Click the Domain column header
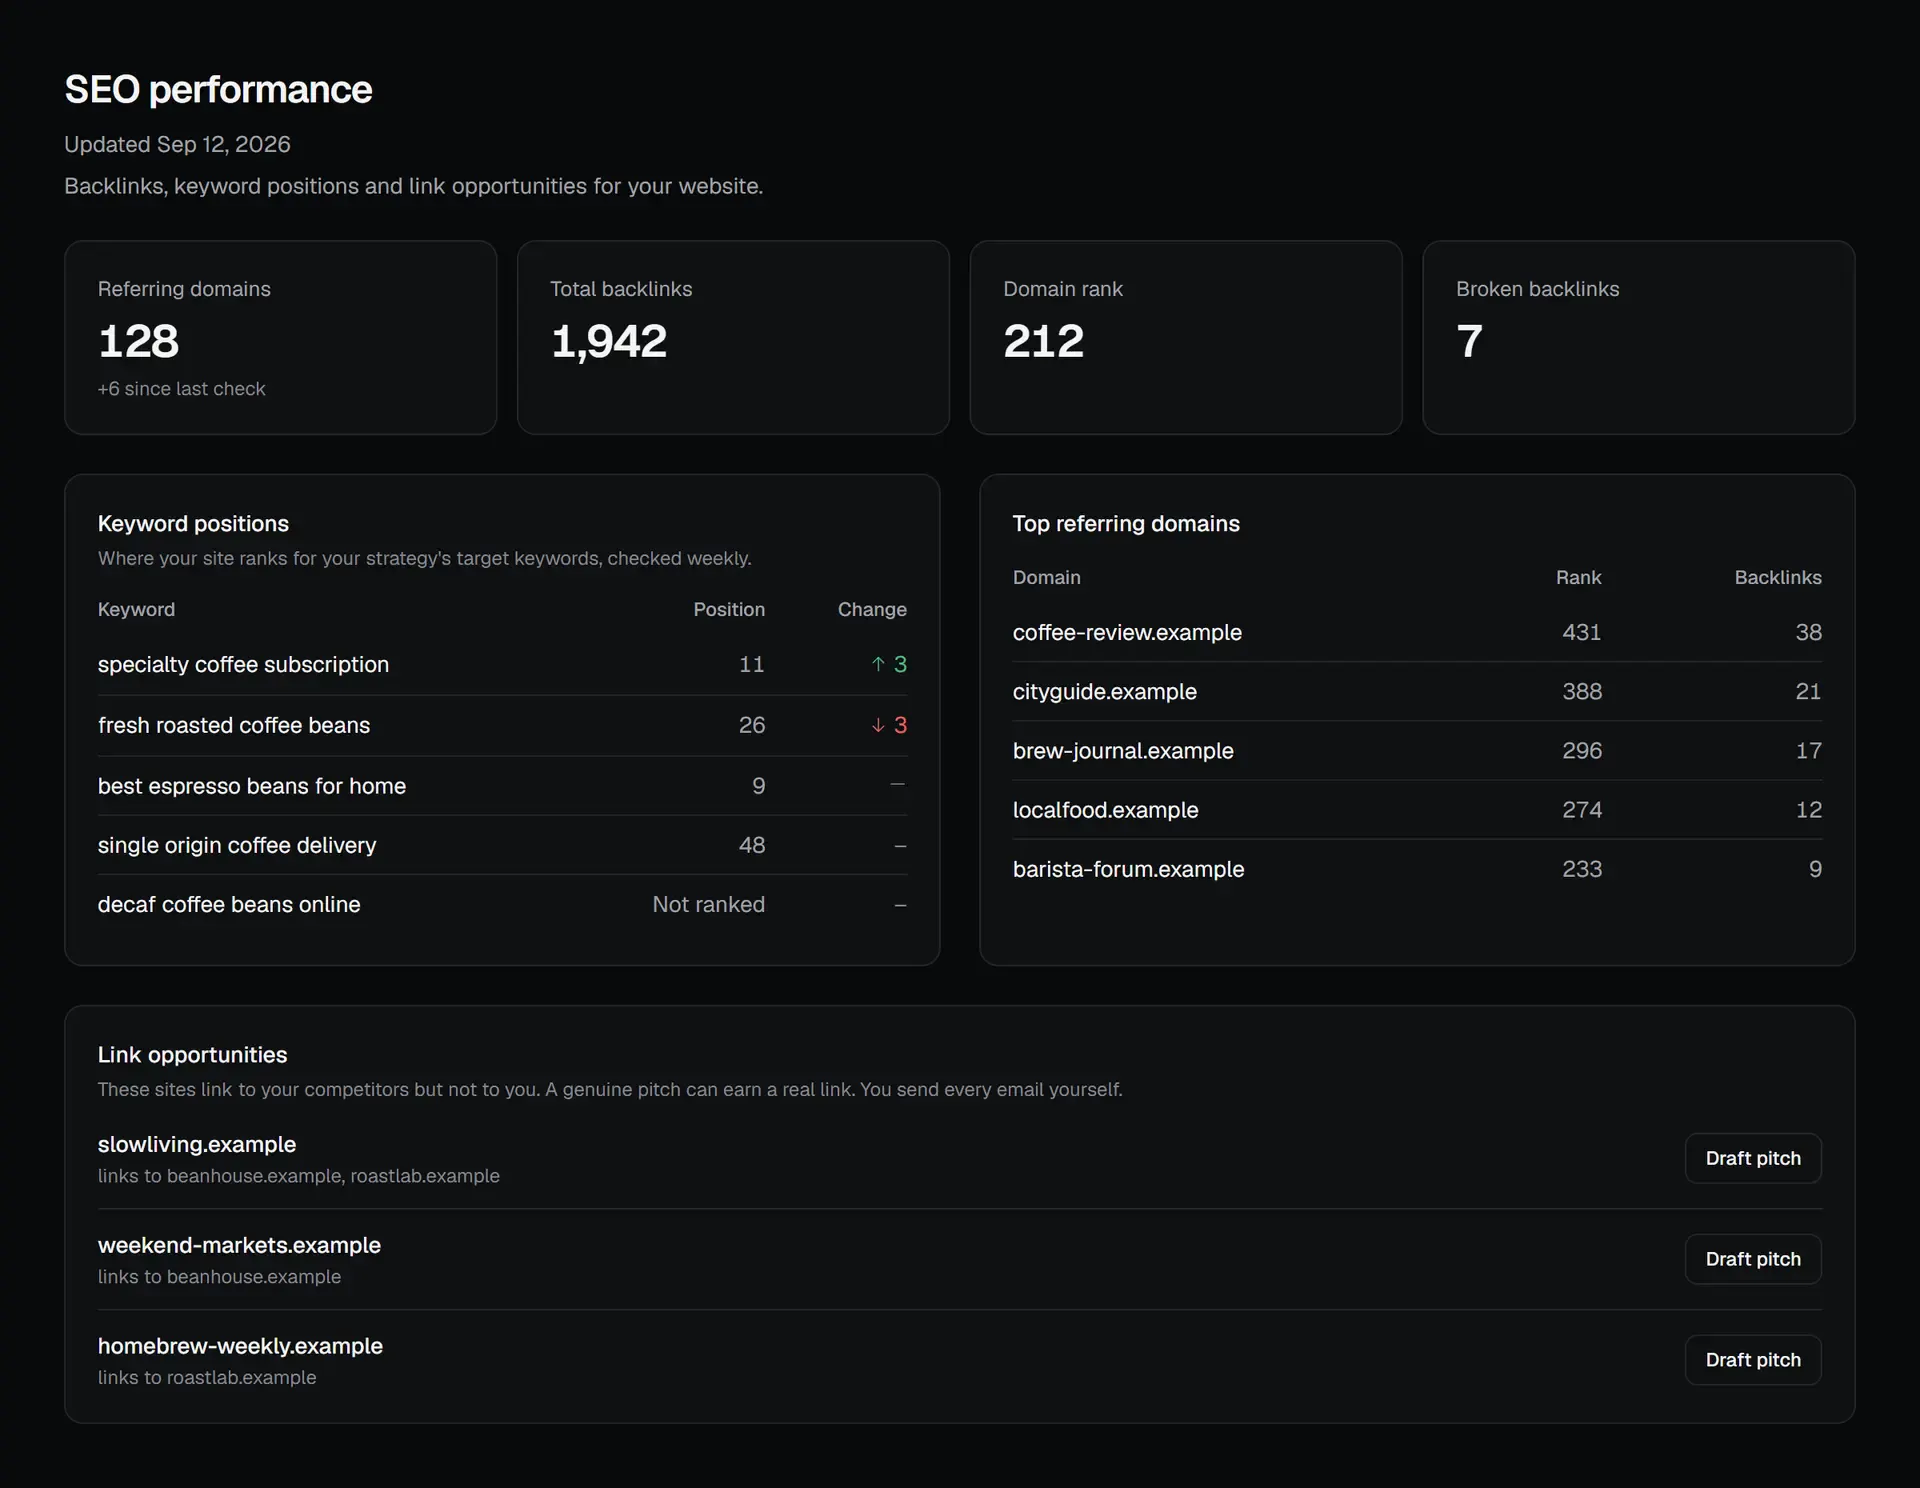 (1046, 577)
